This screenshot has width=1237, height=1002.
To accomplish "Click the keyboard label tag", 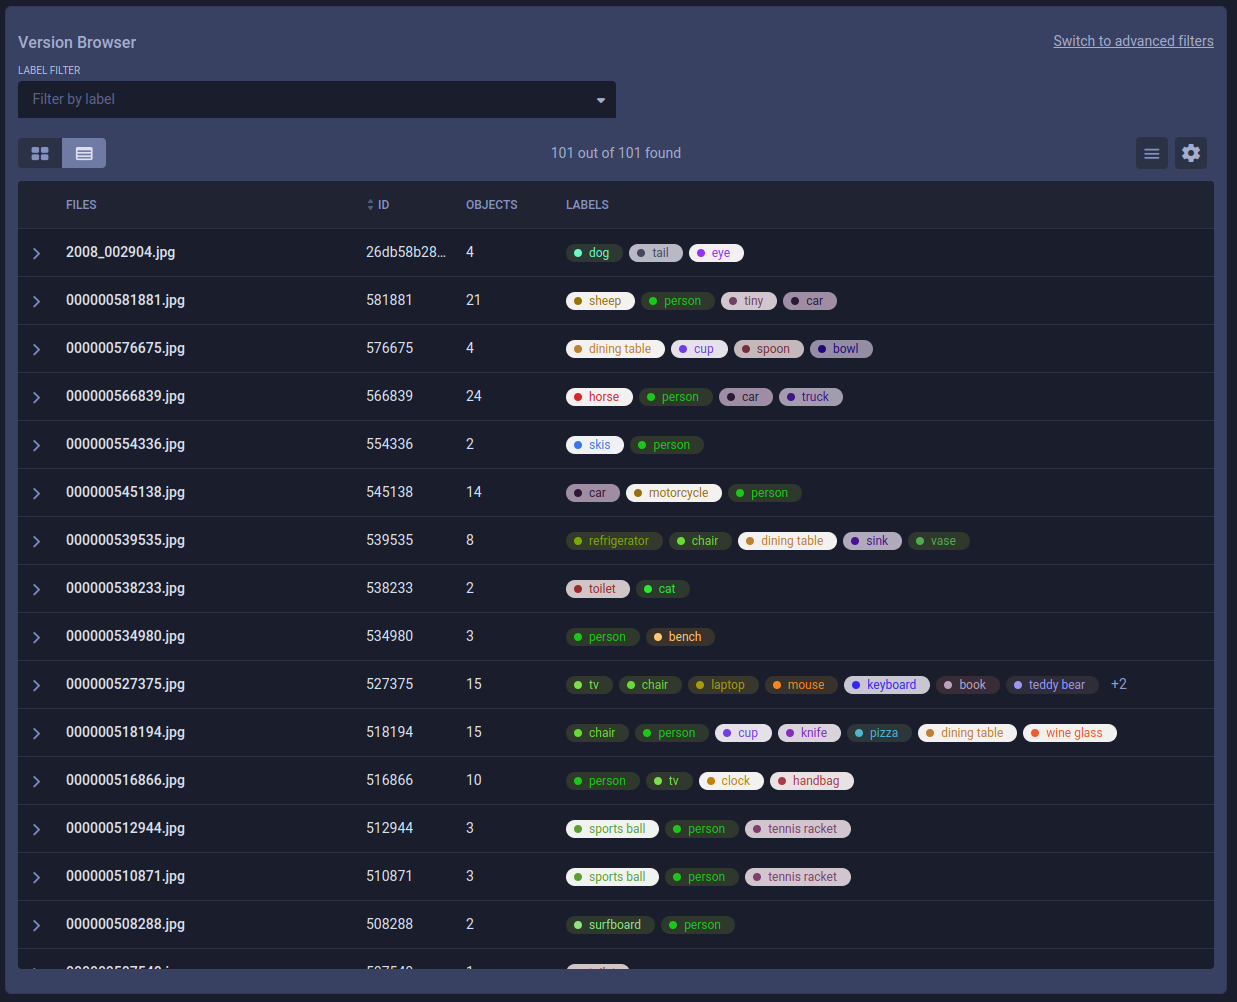I will [886, 685].
